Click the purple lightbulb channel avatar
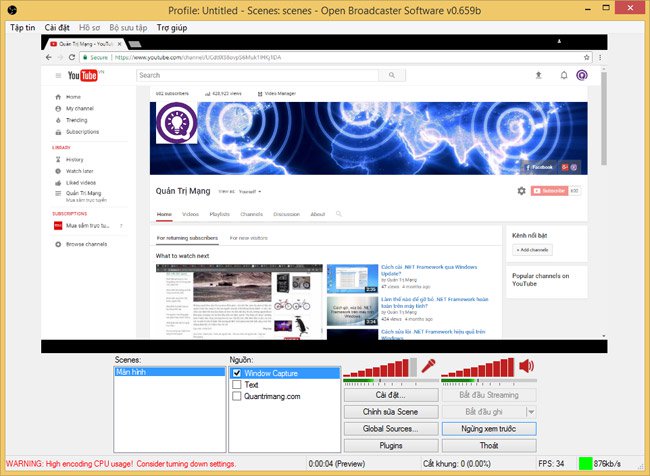Screen dimensions: 650x476 [x=177, y=123]
